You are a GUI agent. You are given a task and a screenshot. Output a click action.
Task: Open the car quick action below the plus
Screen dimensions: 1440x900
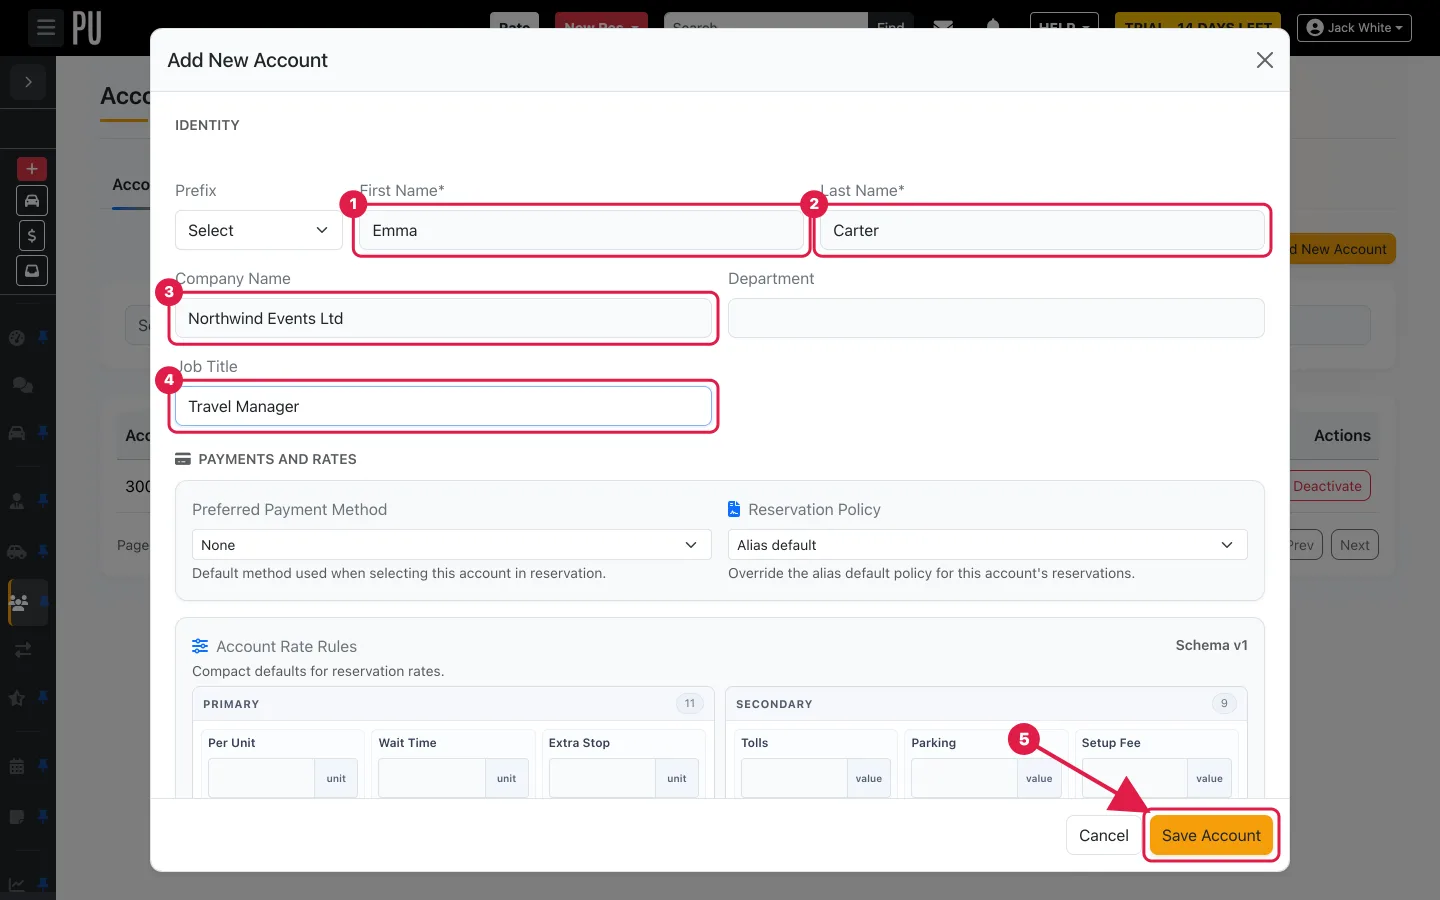[x=32, y=201]
